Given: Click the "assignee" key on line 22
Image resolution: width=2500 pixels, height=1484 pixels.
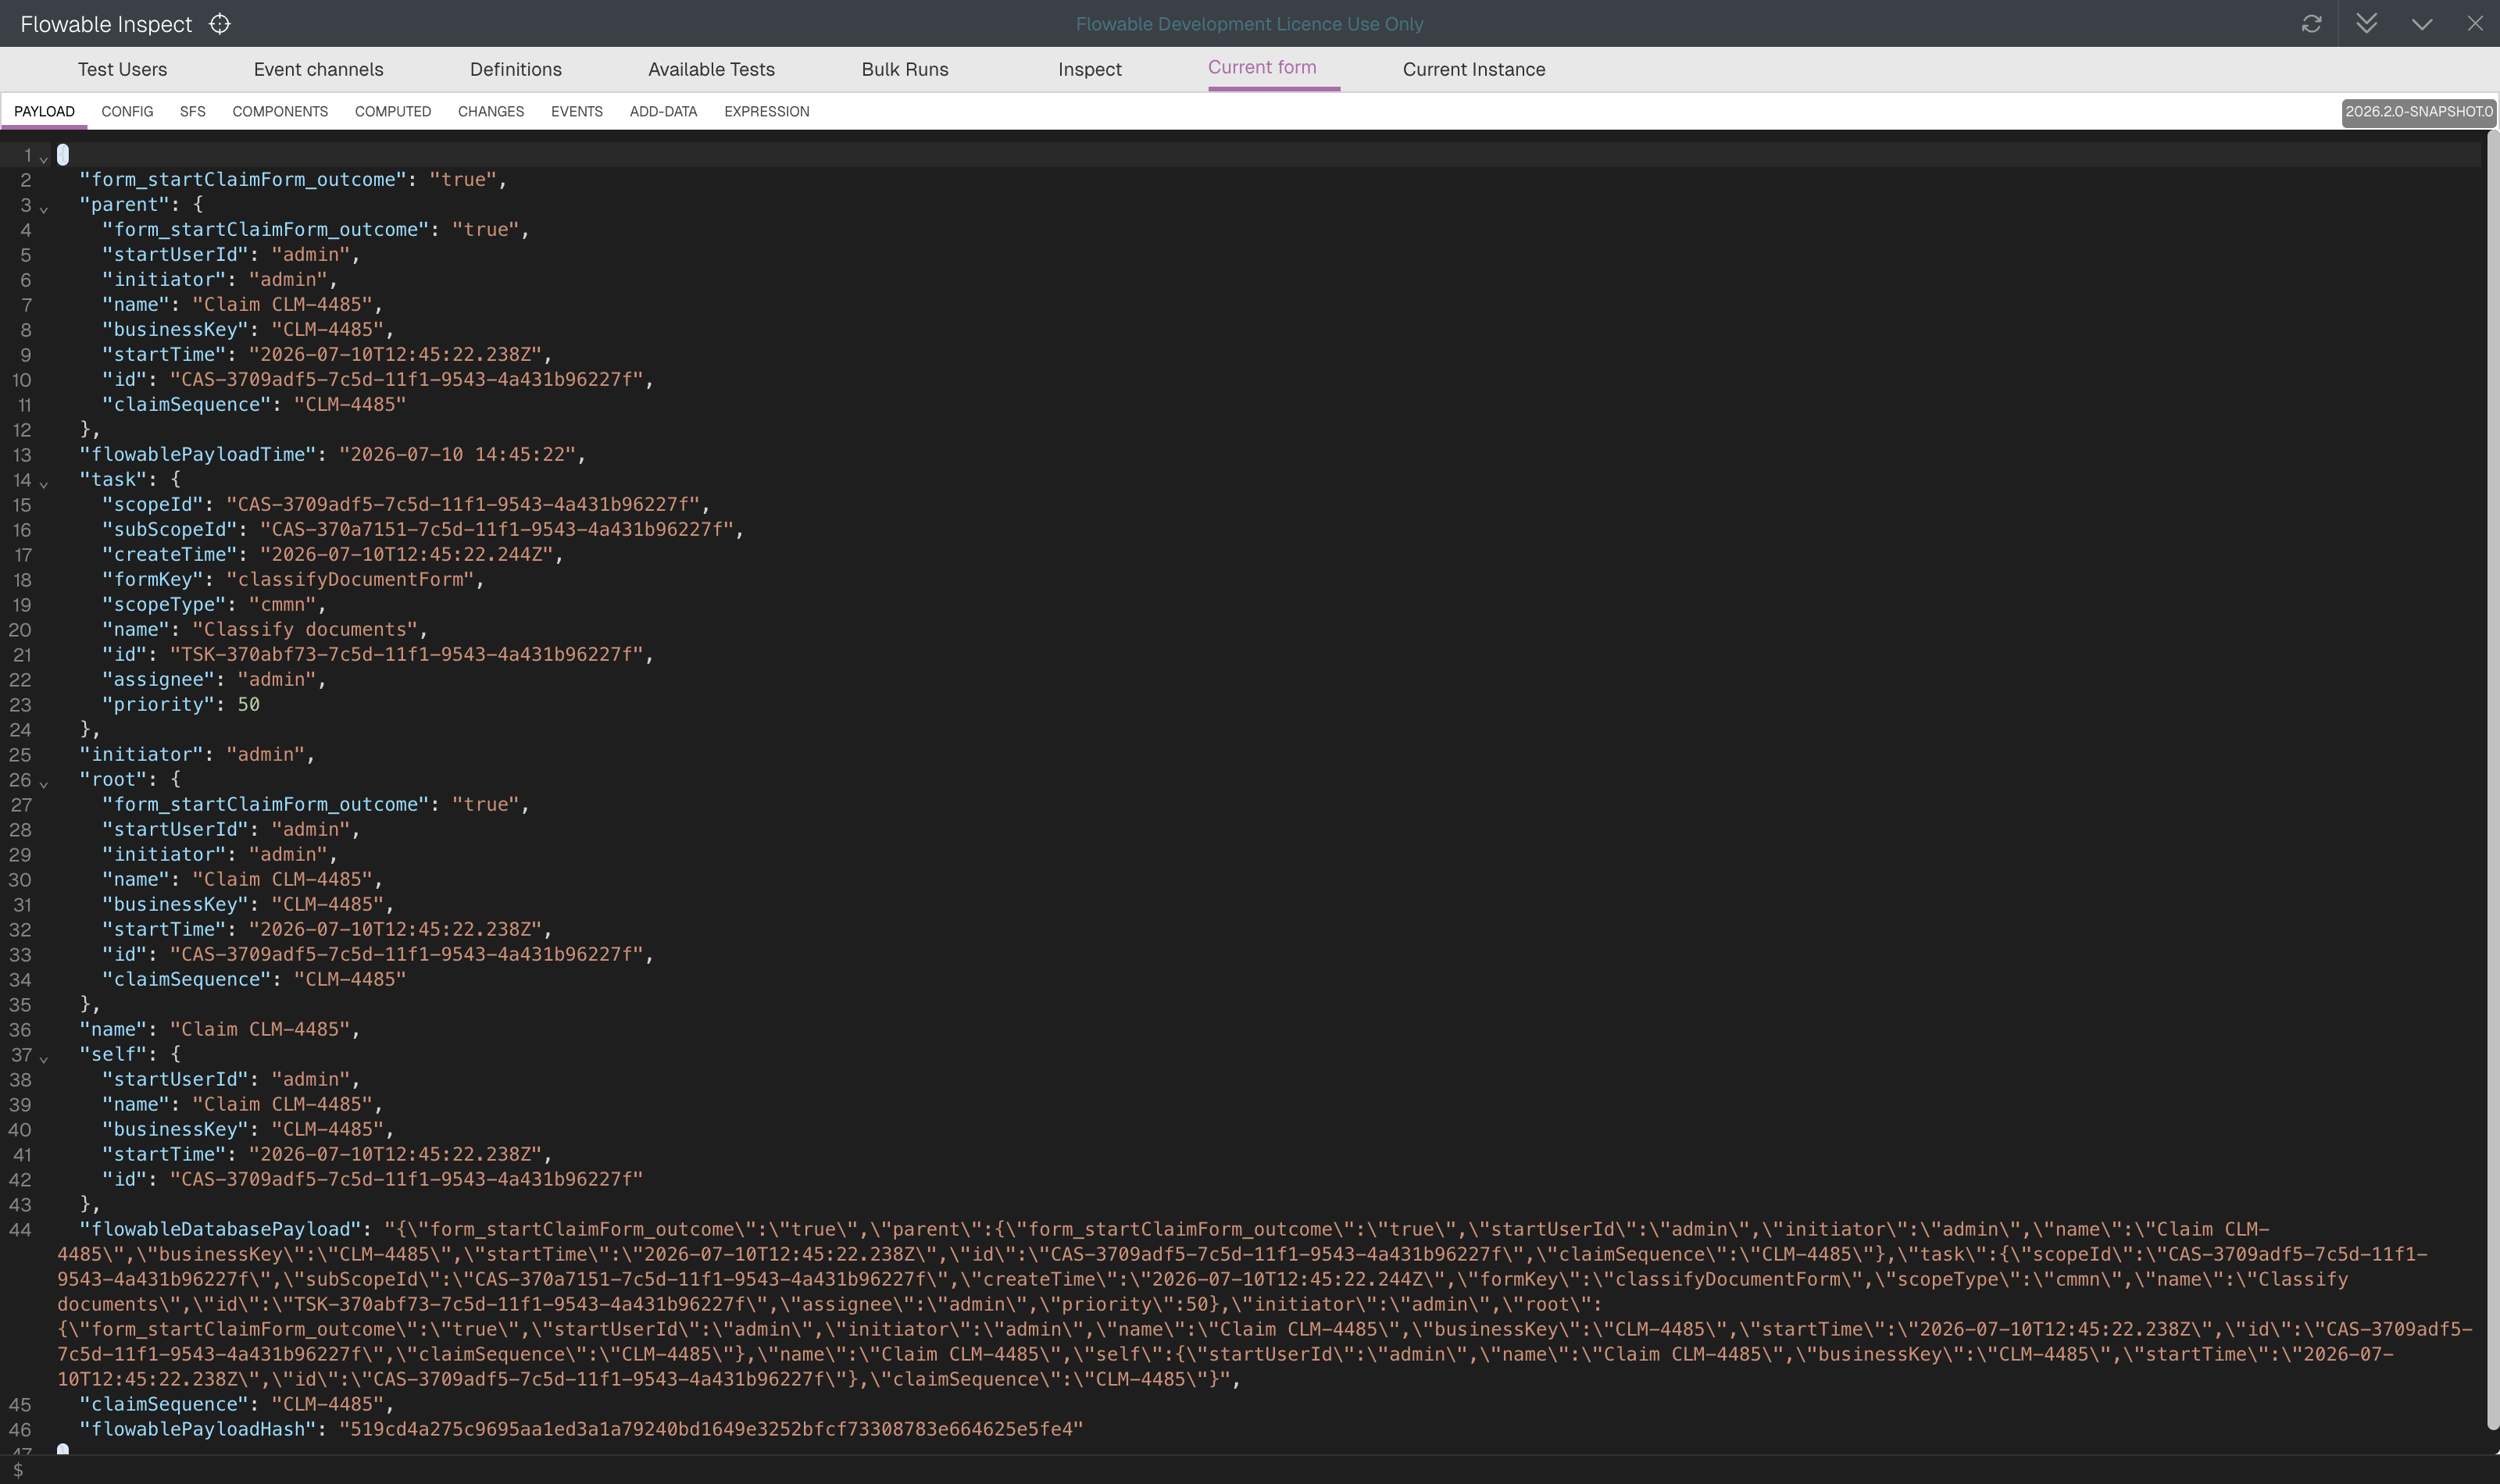Looking at the screenshot, I should 158,679.
